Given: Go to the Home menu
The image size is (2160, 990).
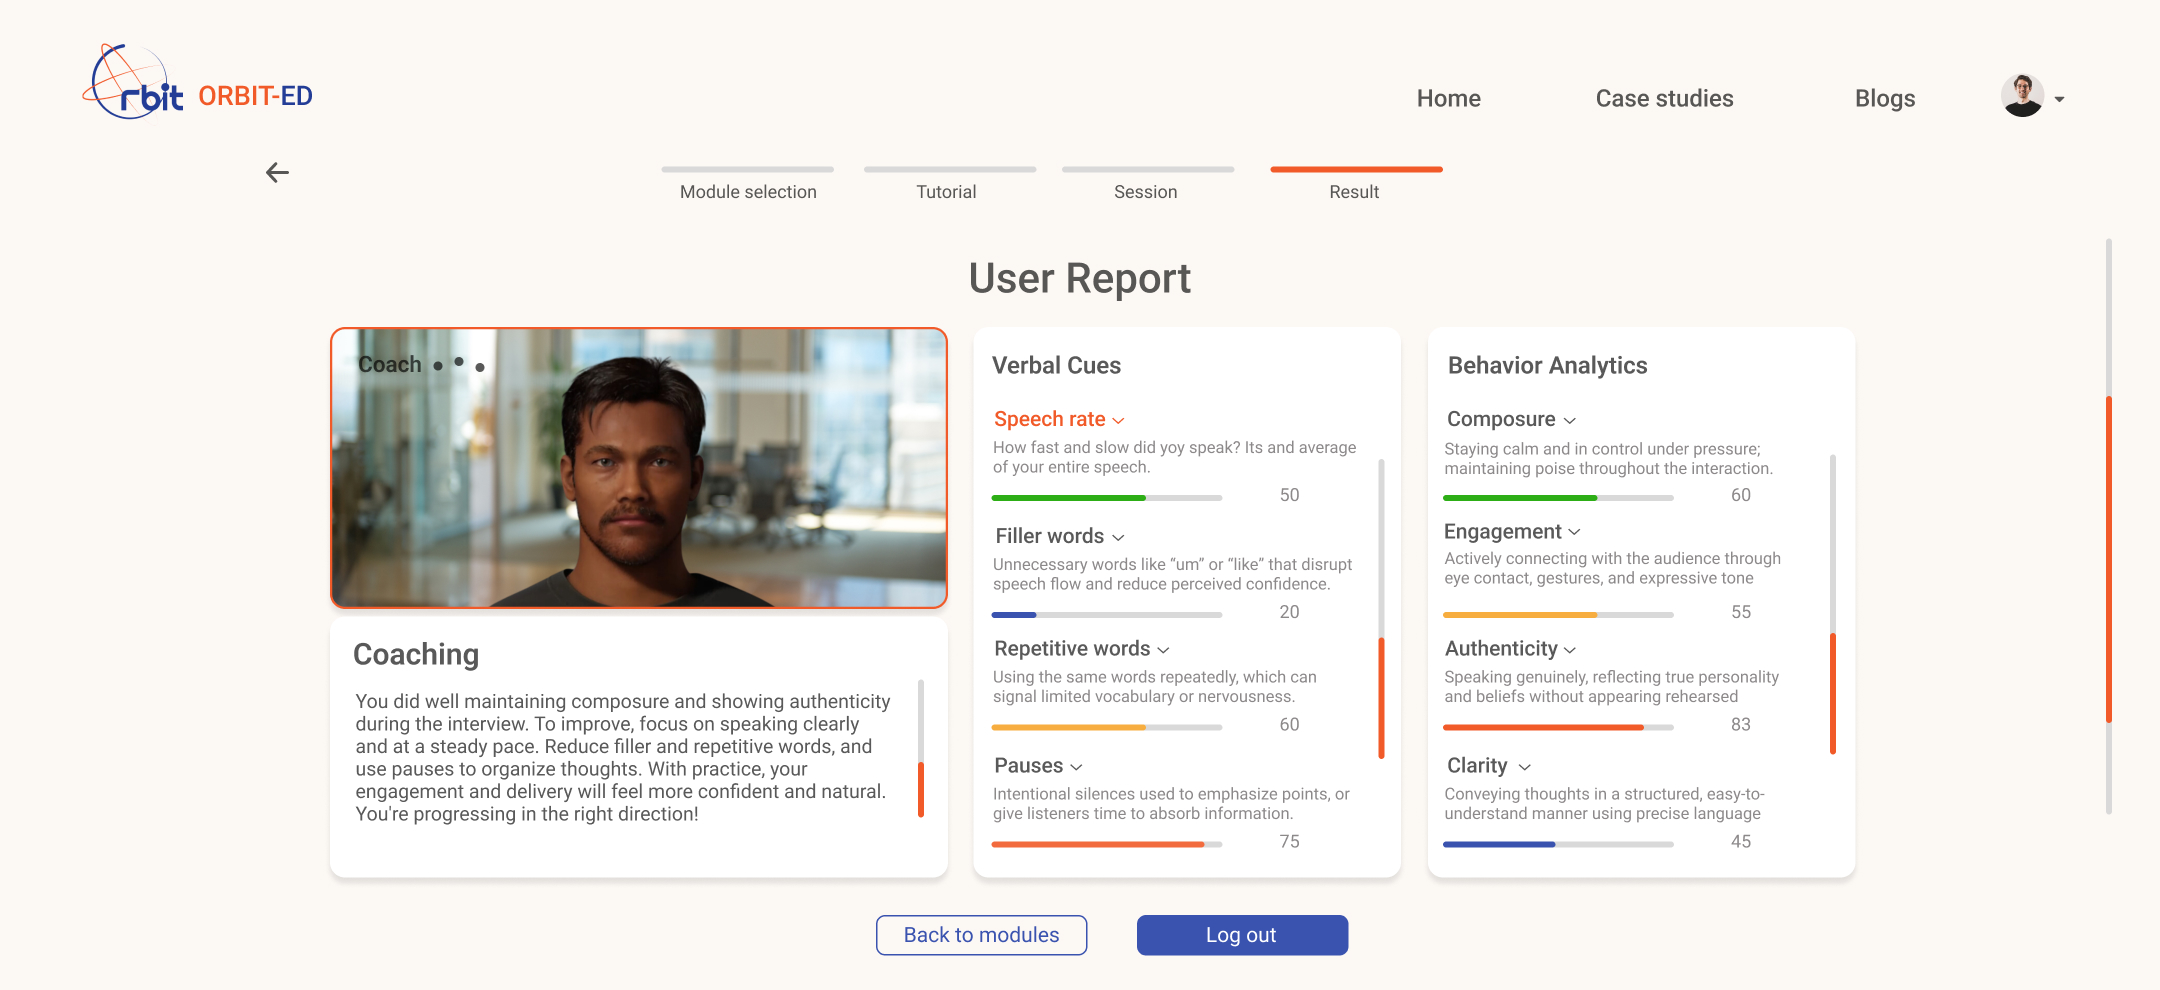Looking at the screenshot, I should [x=1448, y=98].
